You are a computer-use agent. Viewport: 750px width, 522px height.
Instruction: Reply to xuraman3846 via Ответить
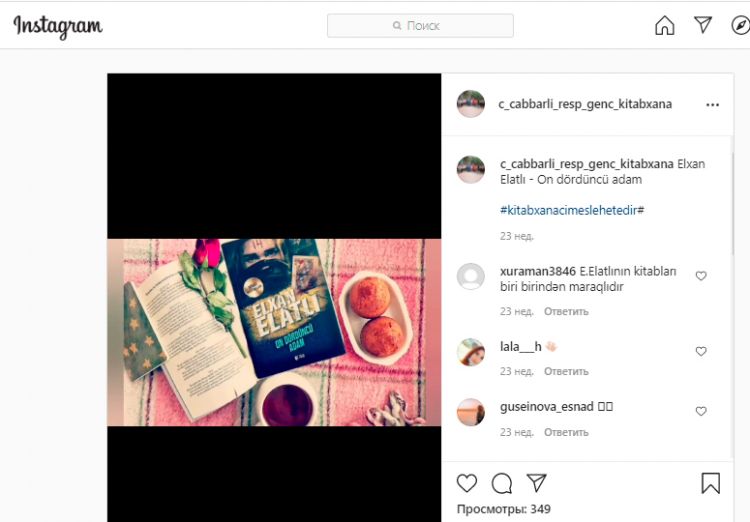point(566,311)
